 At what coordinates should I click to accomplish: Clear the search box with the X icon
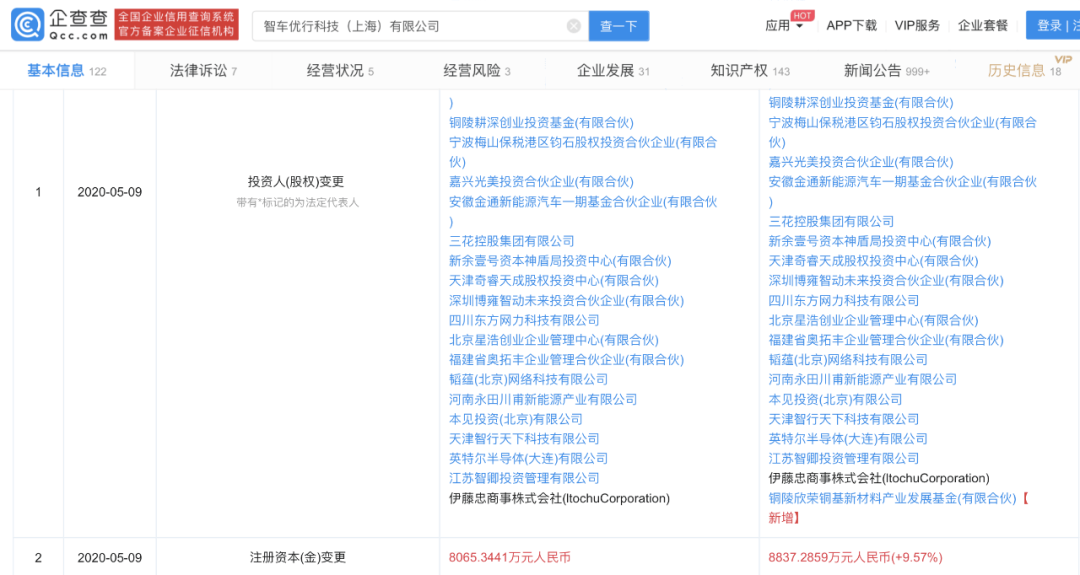point(573,26)
